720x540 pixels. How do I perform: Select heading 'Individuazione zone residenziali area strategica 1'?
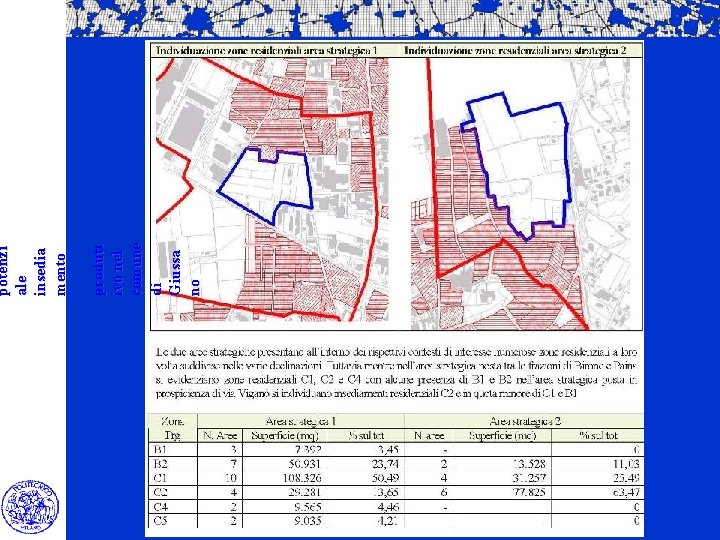tap(267, 51)
